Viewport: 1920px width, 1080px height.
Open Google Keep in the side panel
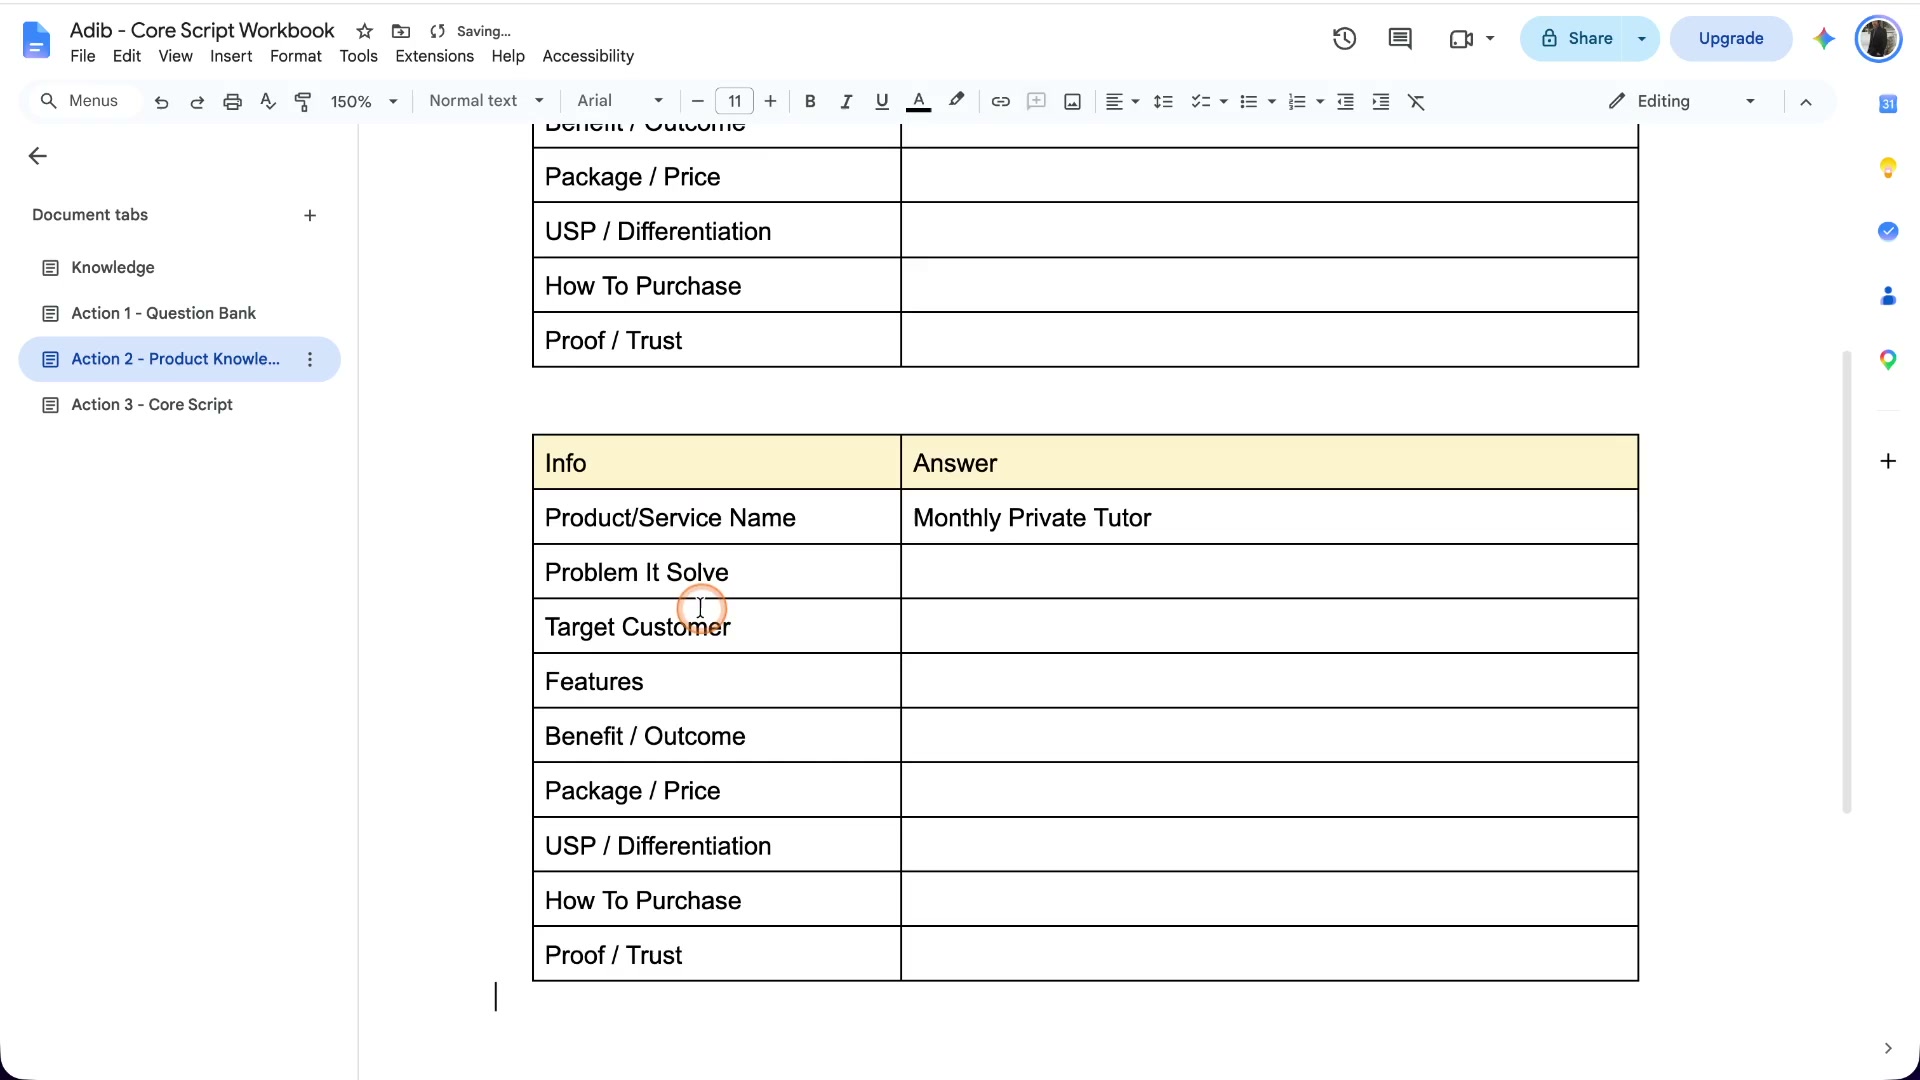[x=1888, y=167]
